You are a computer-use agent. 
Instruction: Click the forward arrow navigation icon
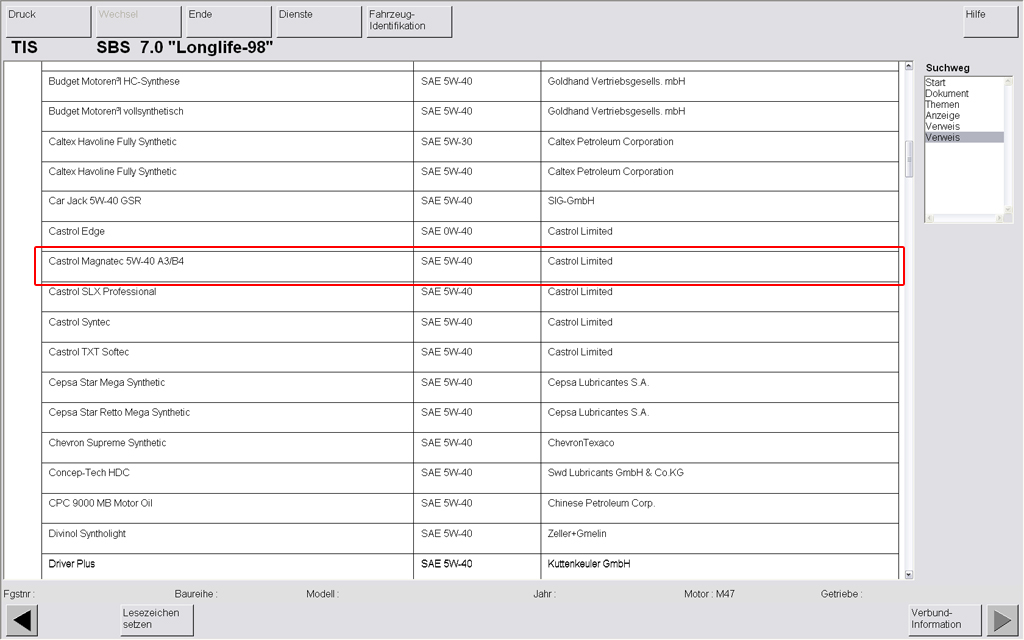click(1003, 620)
